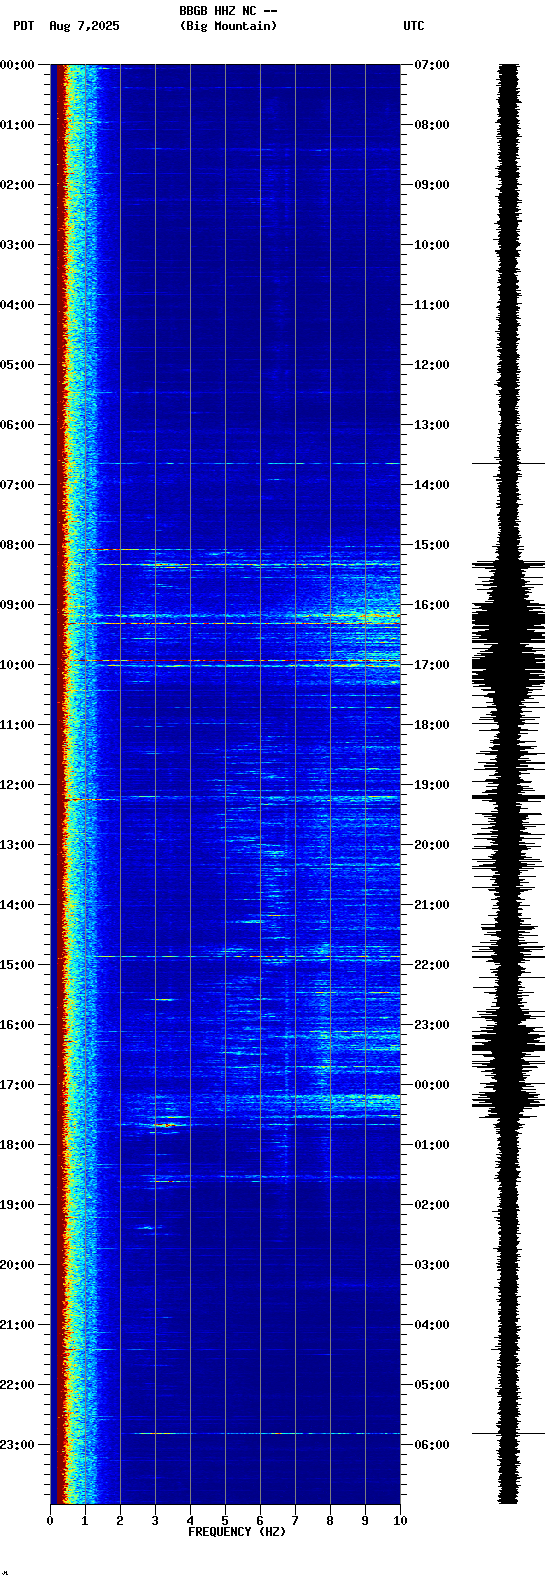Screen dimensions: 552x1584
Task: Click the 0 Hz frequency tick label
Action: pyautogui.click(x=50, y=1521)
